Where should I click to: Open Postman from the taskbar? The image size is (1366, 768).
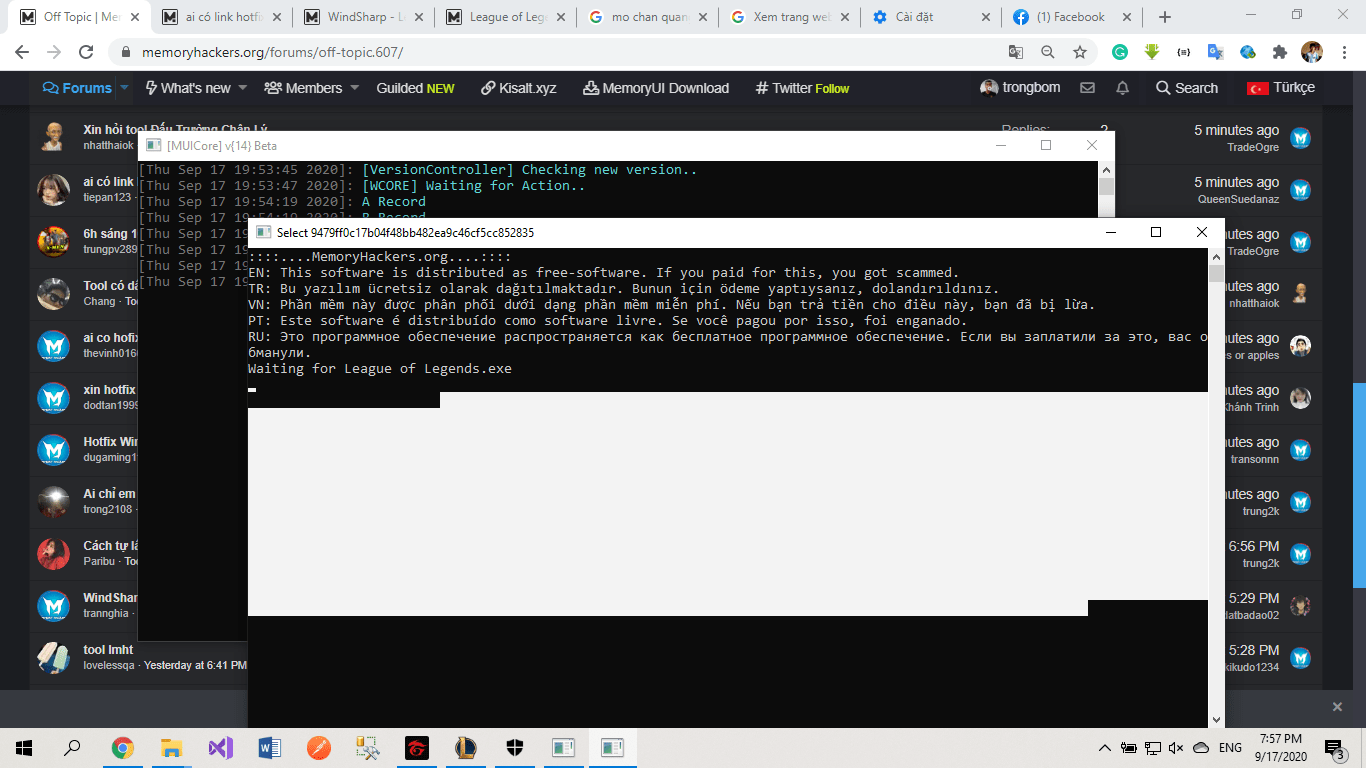click(x=318, y=747)
